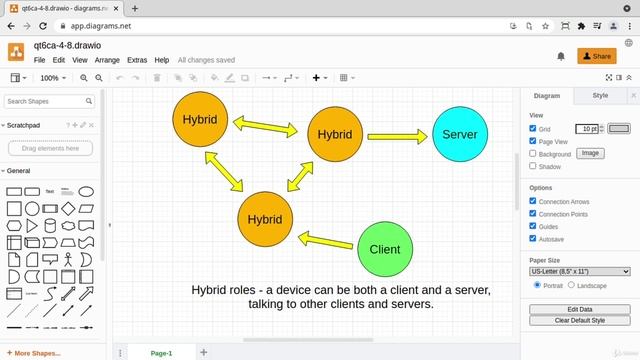Image resolution: width=640 pixels, height=360 pixels.
Task: Toggle the format panel icon
Action: tap(619, 78)
